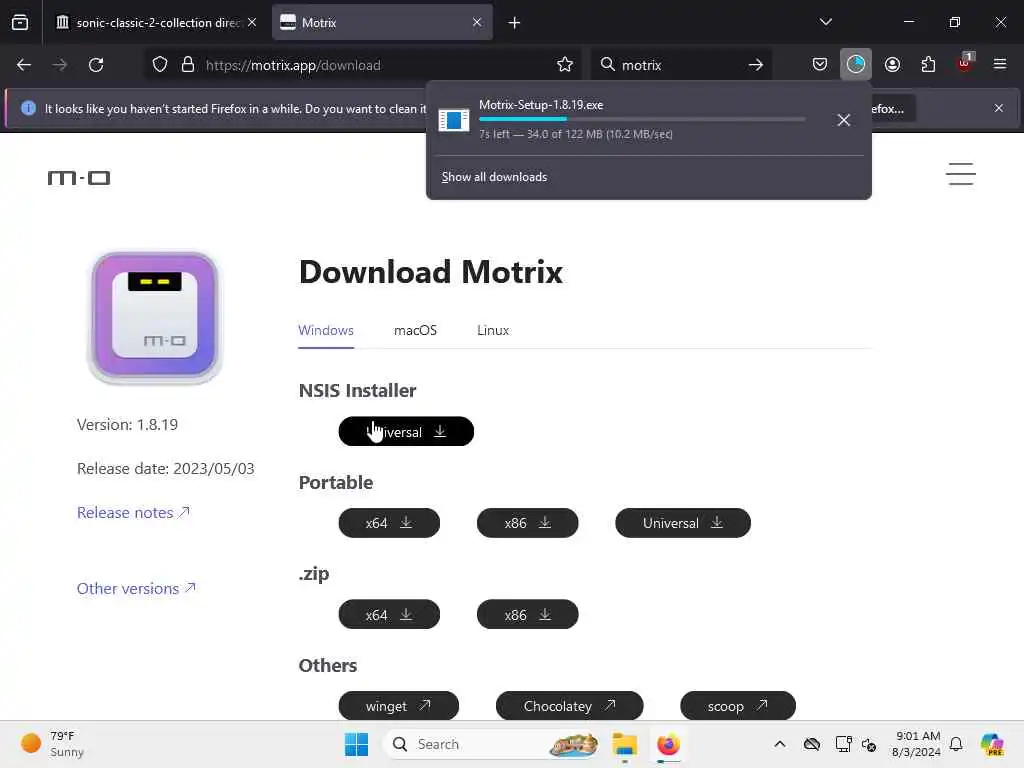Image resolution: width=1024 pixels, height=768 pixels.
Task: Open the Pocket save icon
Action: [x=820, y=65]
